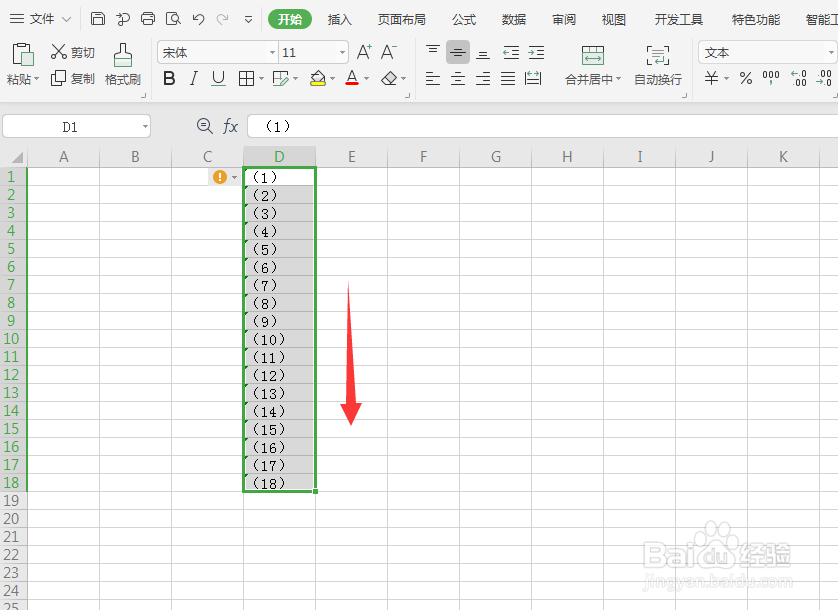The width and height of the screenshot is (838, 610).
Task: Click the formula bar input field
Action: coord(542,126)
